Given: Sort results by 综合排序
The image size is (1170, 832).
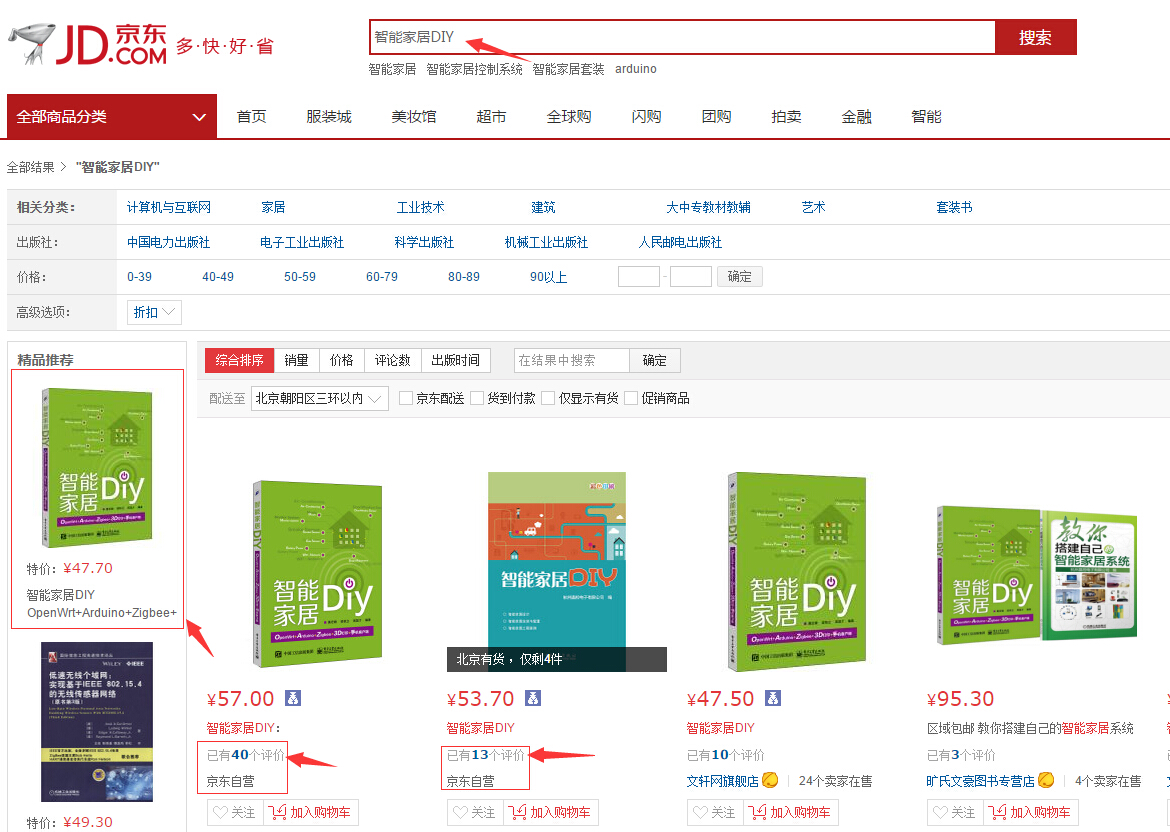Looking at the screenshot, I should pos(240,360).
